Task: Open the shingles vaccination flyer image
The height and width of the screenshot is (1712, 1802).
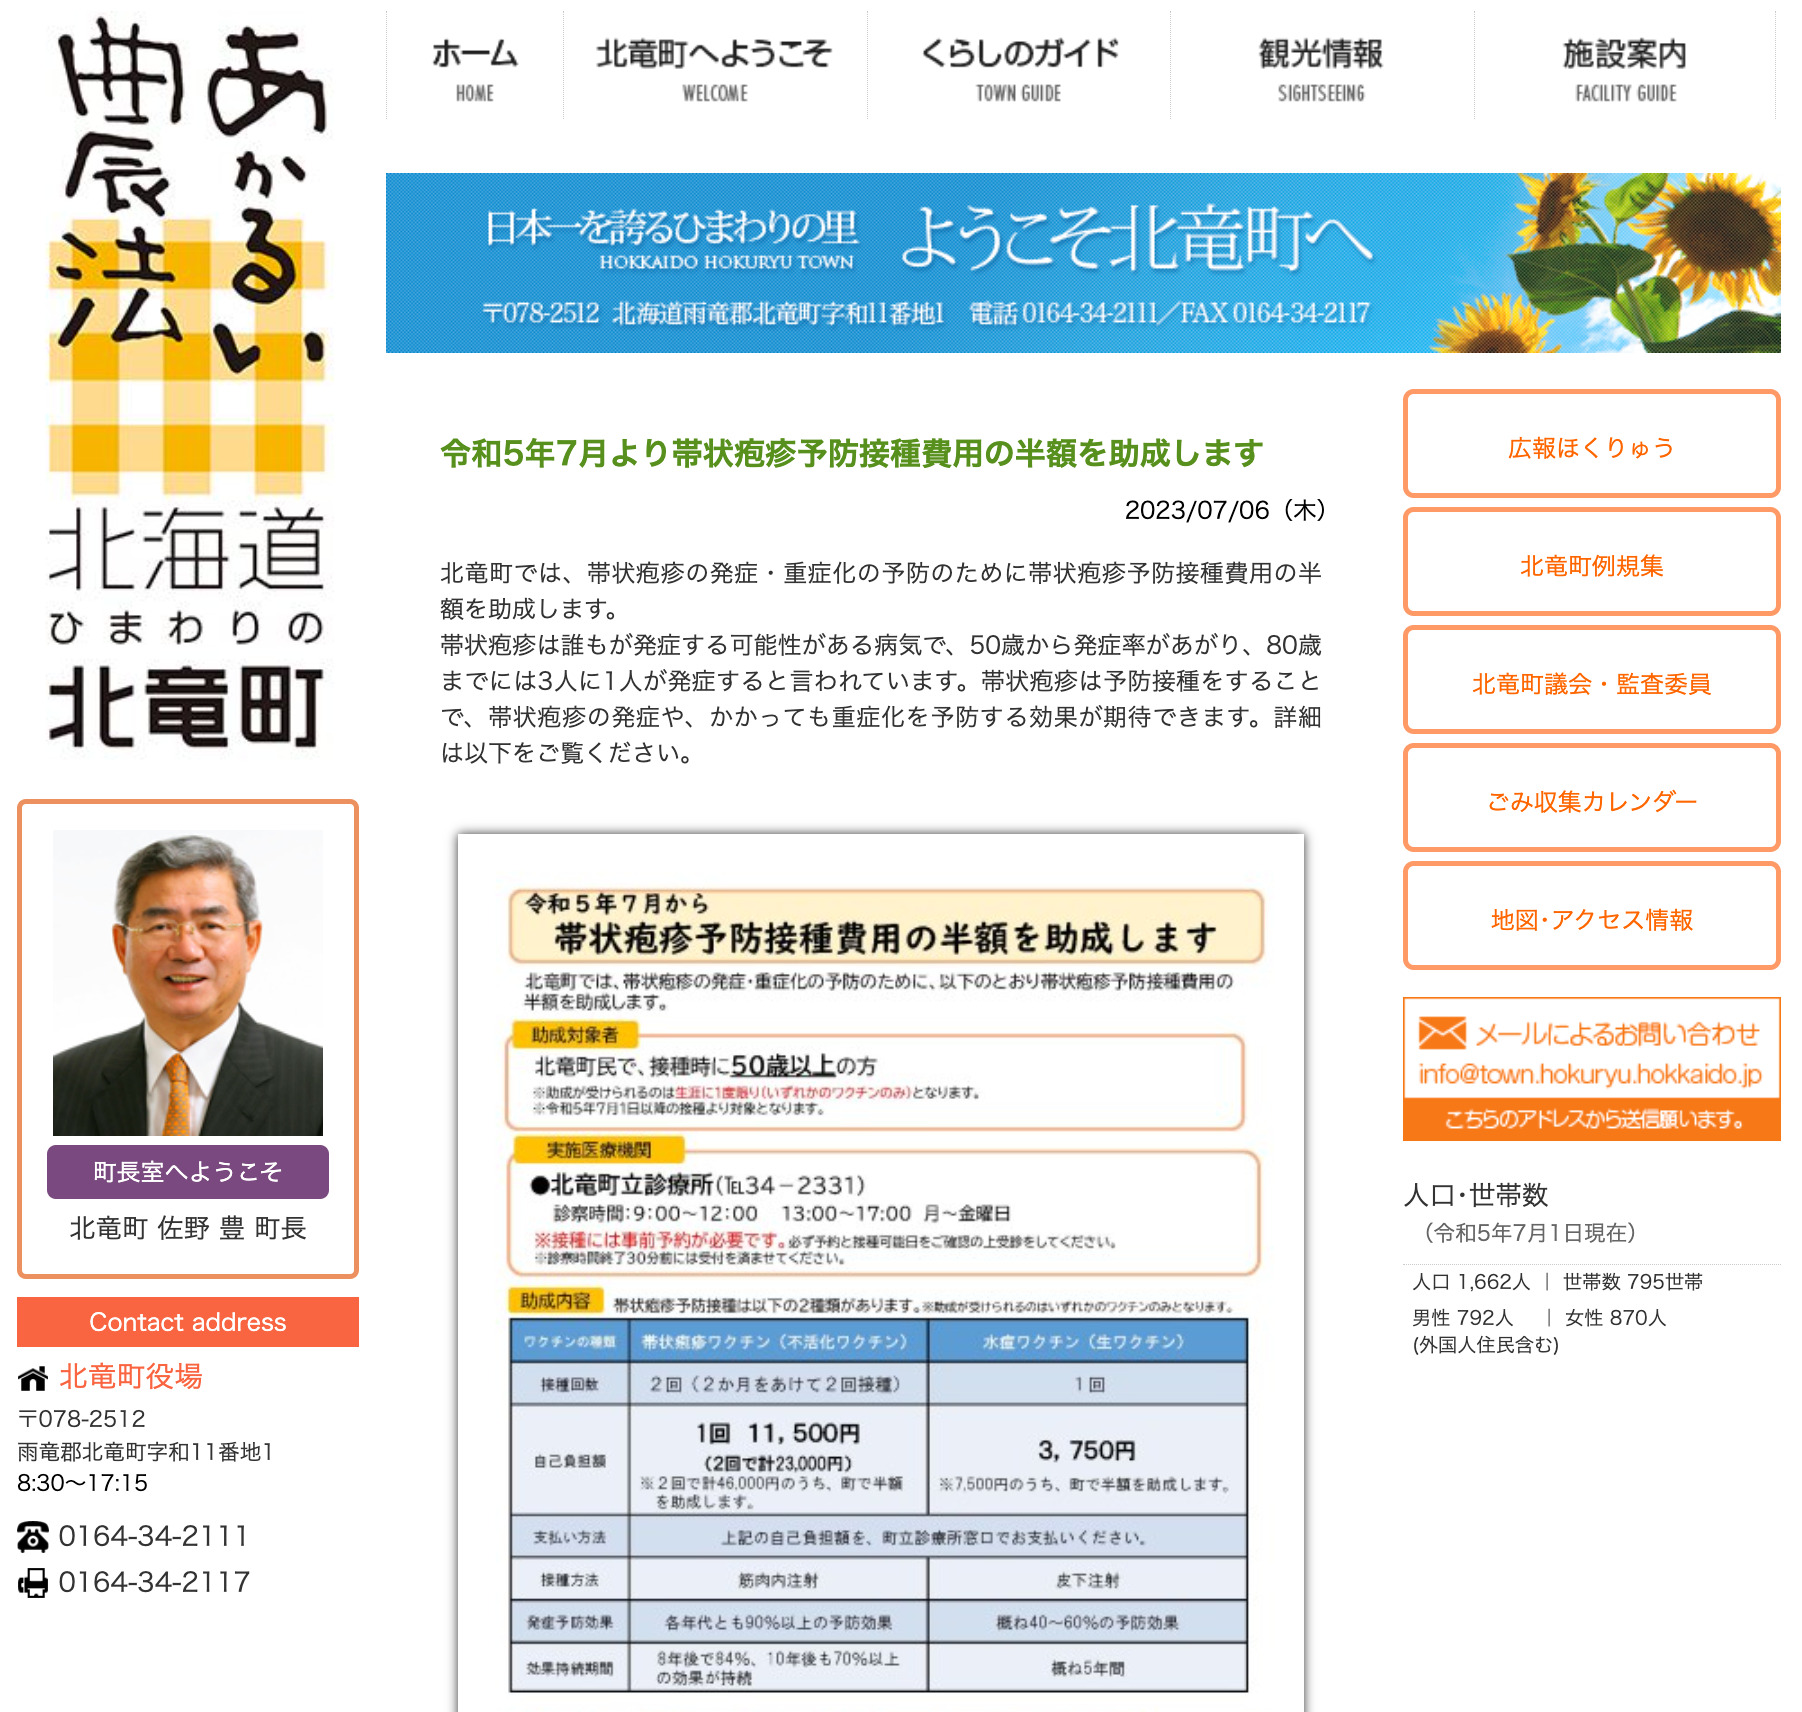Action: [880, 1270]
